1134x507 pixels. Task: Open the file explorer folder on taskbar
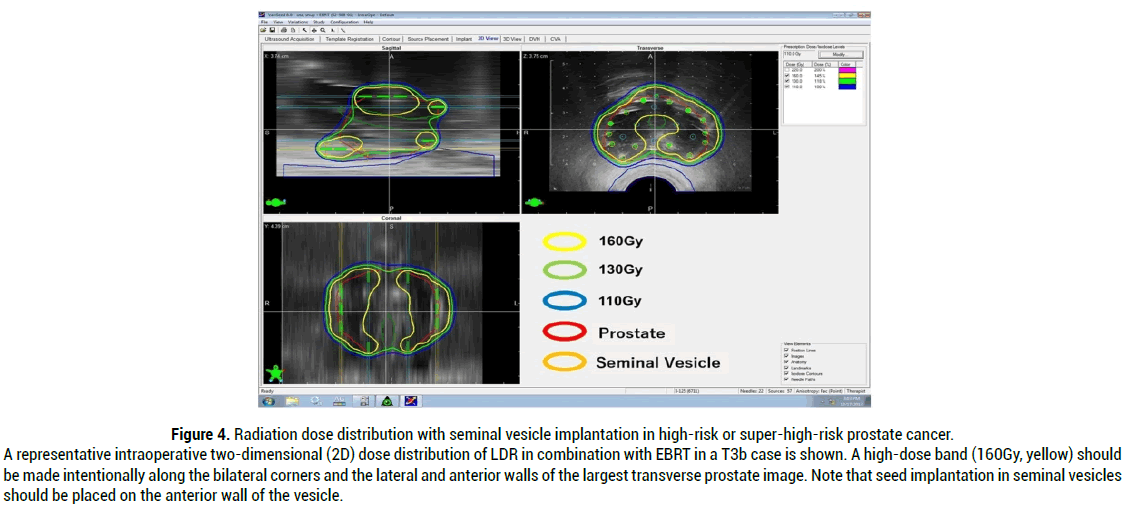[x=292, y=401]
